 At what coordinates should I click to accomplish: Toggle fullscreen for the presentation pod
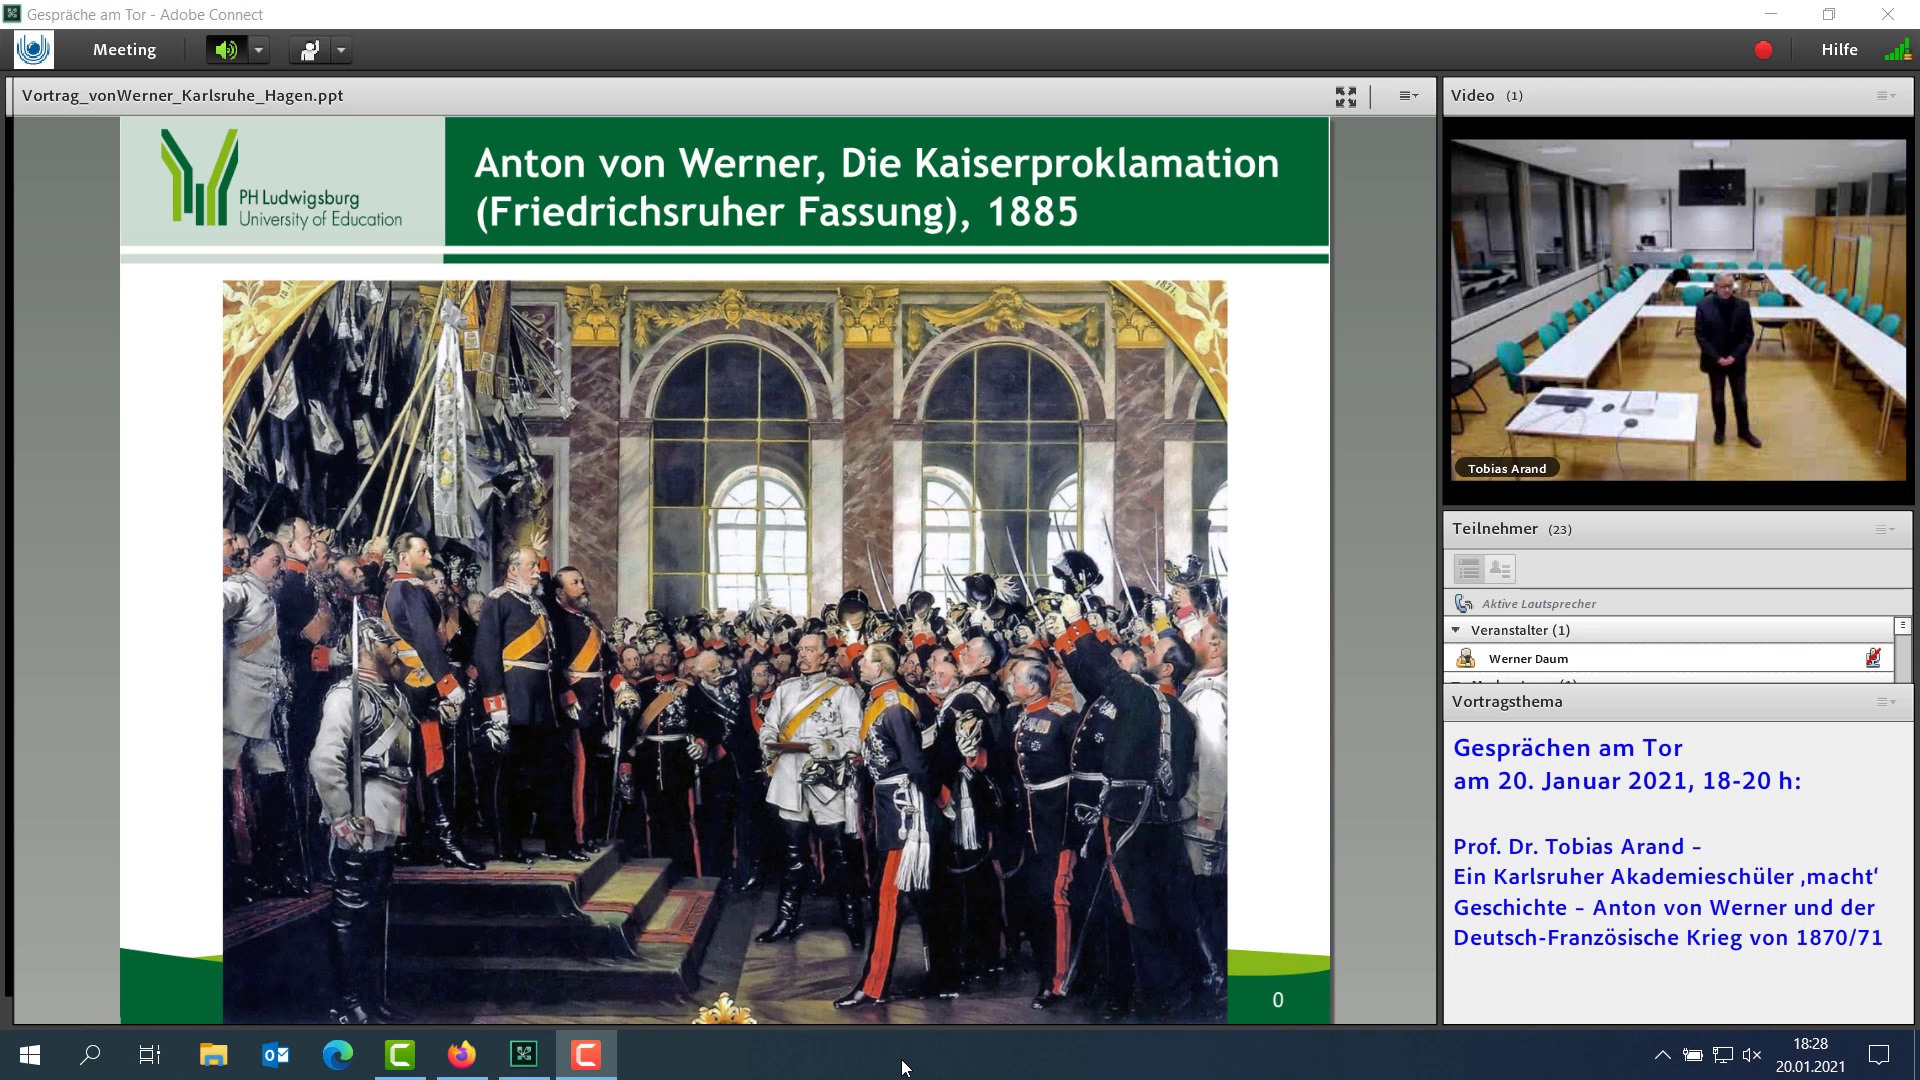[x=1346, y=96]
